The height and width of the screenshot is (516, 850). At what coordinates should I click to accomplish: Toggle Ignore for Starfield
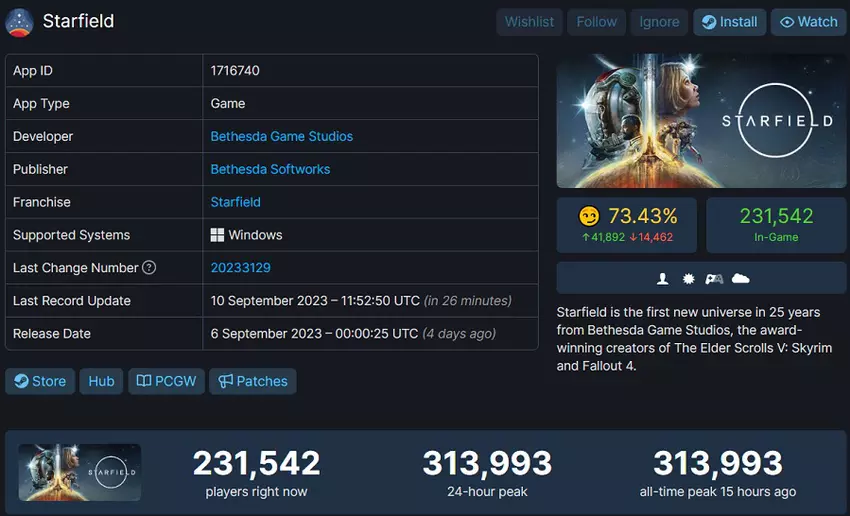[x=659, y=22]
